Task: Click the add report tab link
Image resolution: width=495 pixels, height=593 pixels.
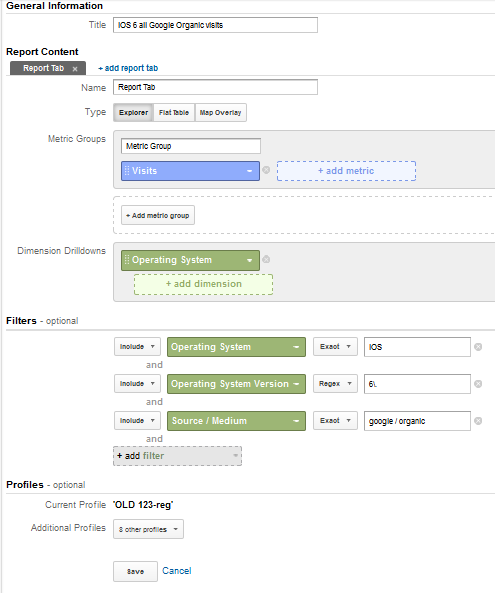Action: point(128,68)
